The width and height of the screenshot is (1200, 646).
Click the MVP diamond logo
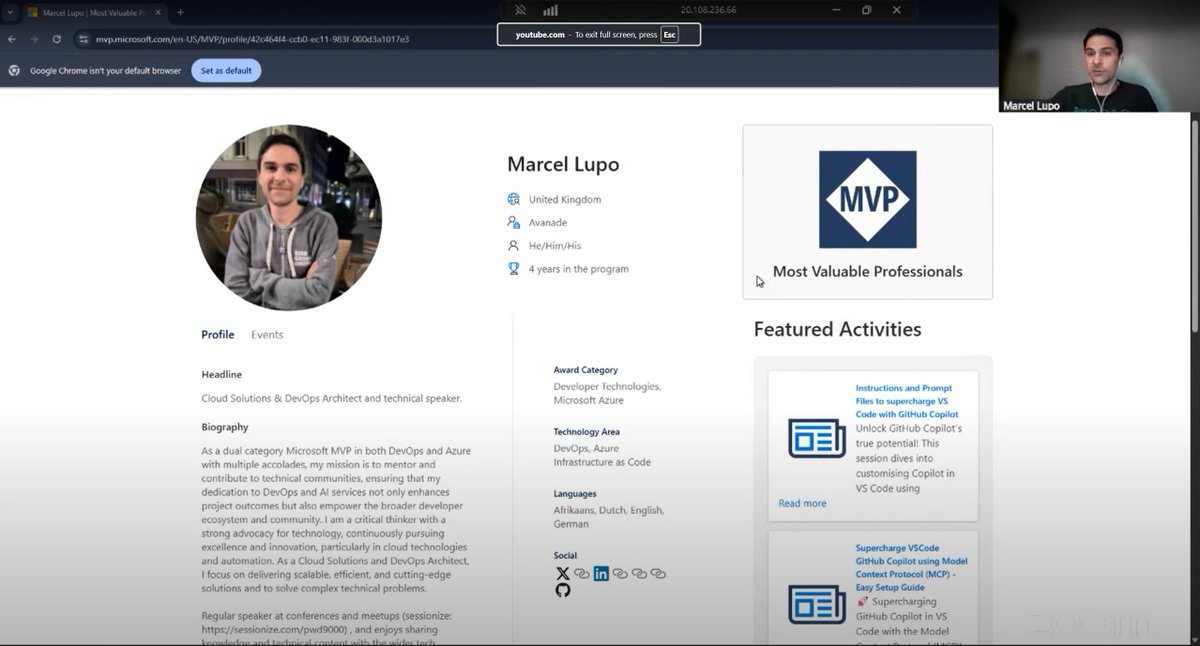tap(867, 199)
